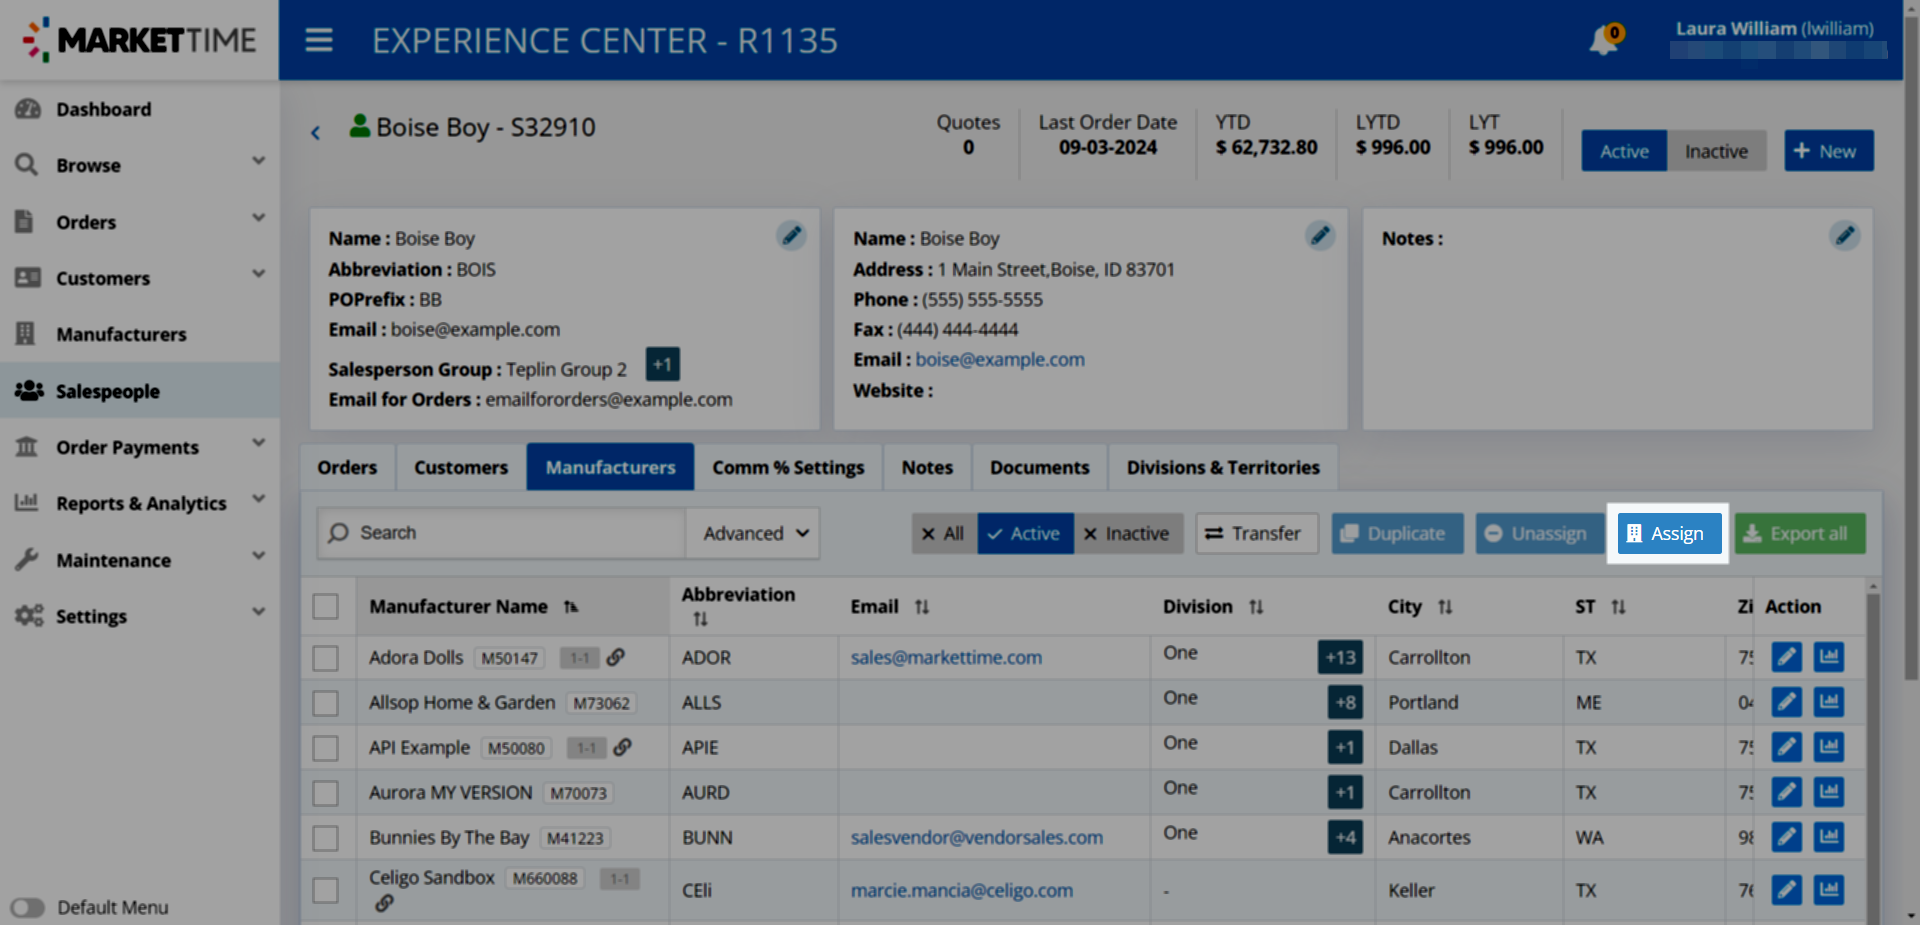Screen dimensions: 1920x925
Task: Filter list by Inactive manufacturers
Action: coord(1127,533)
